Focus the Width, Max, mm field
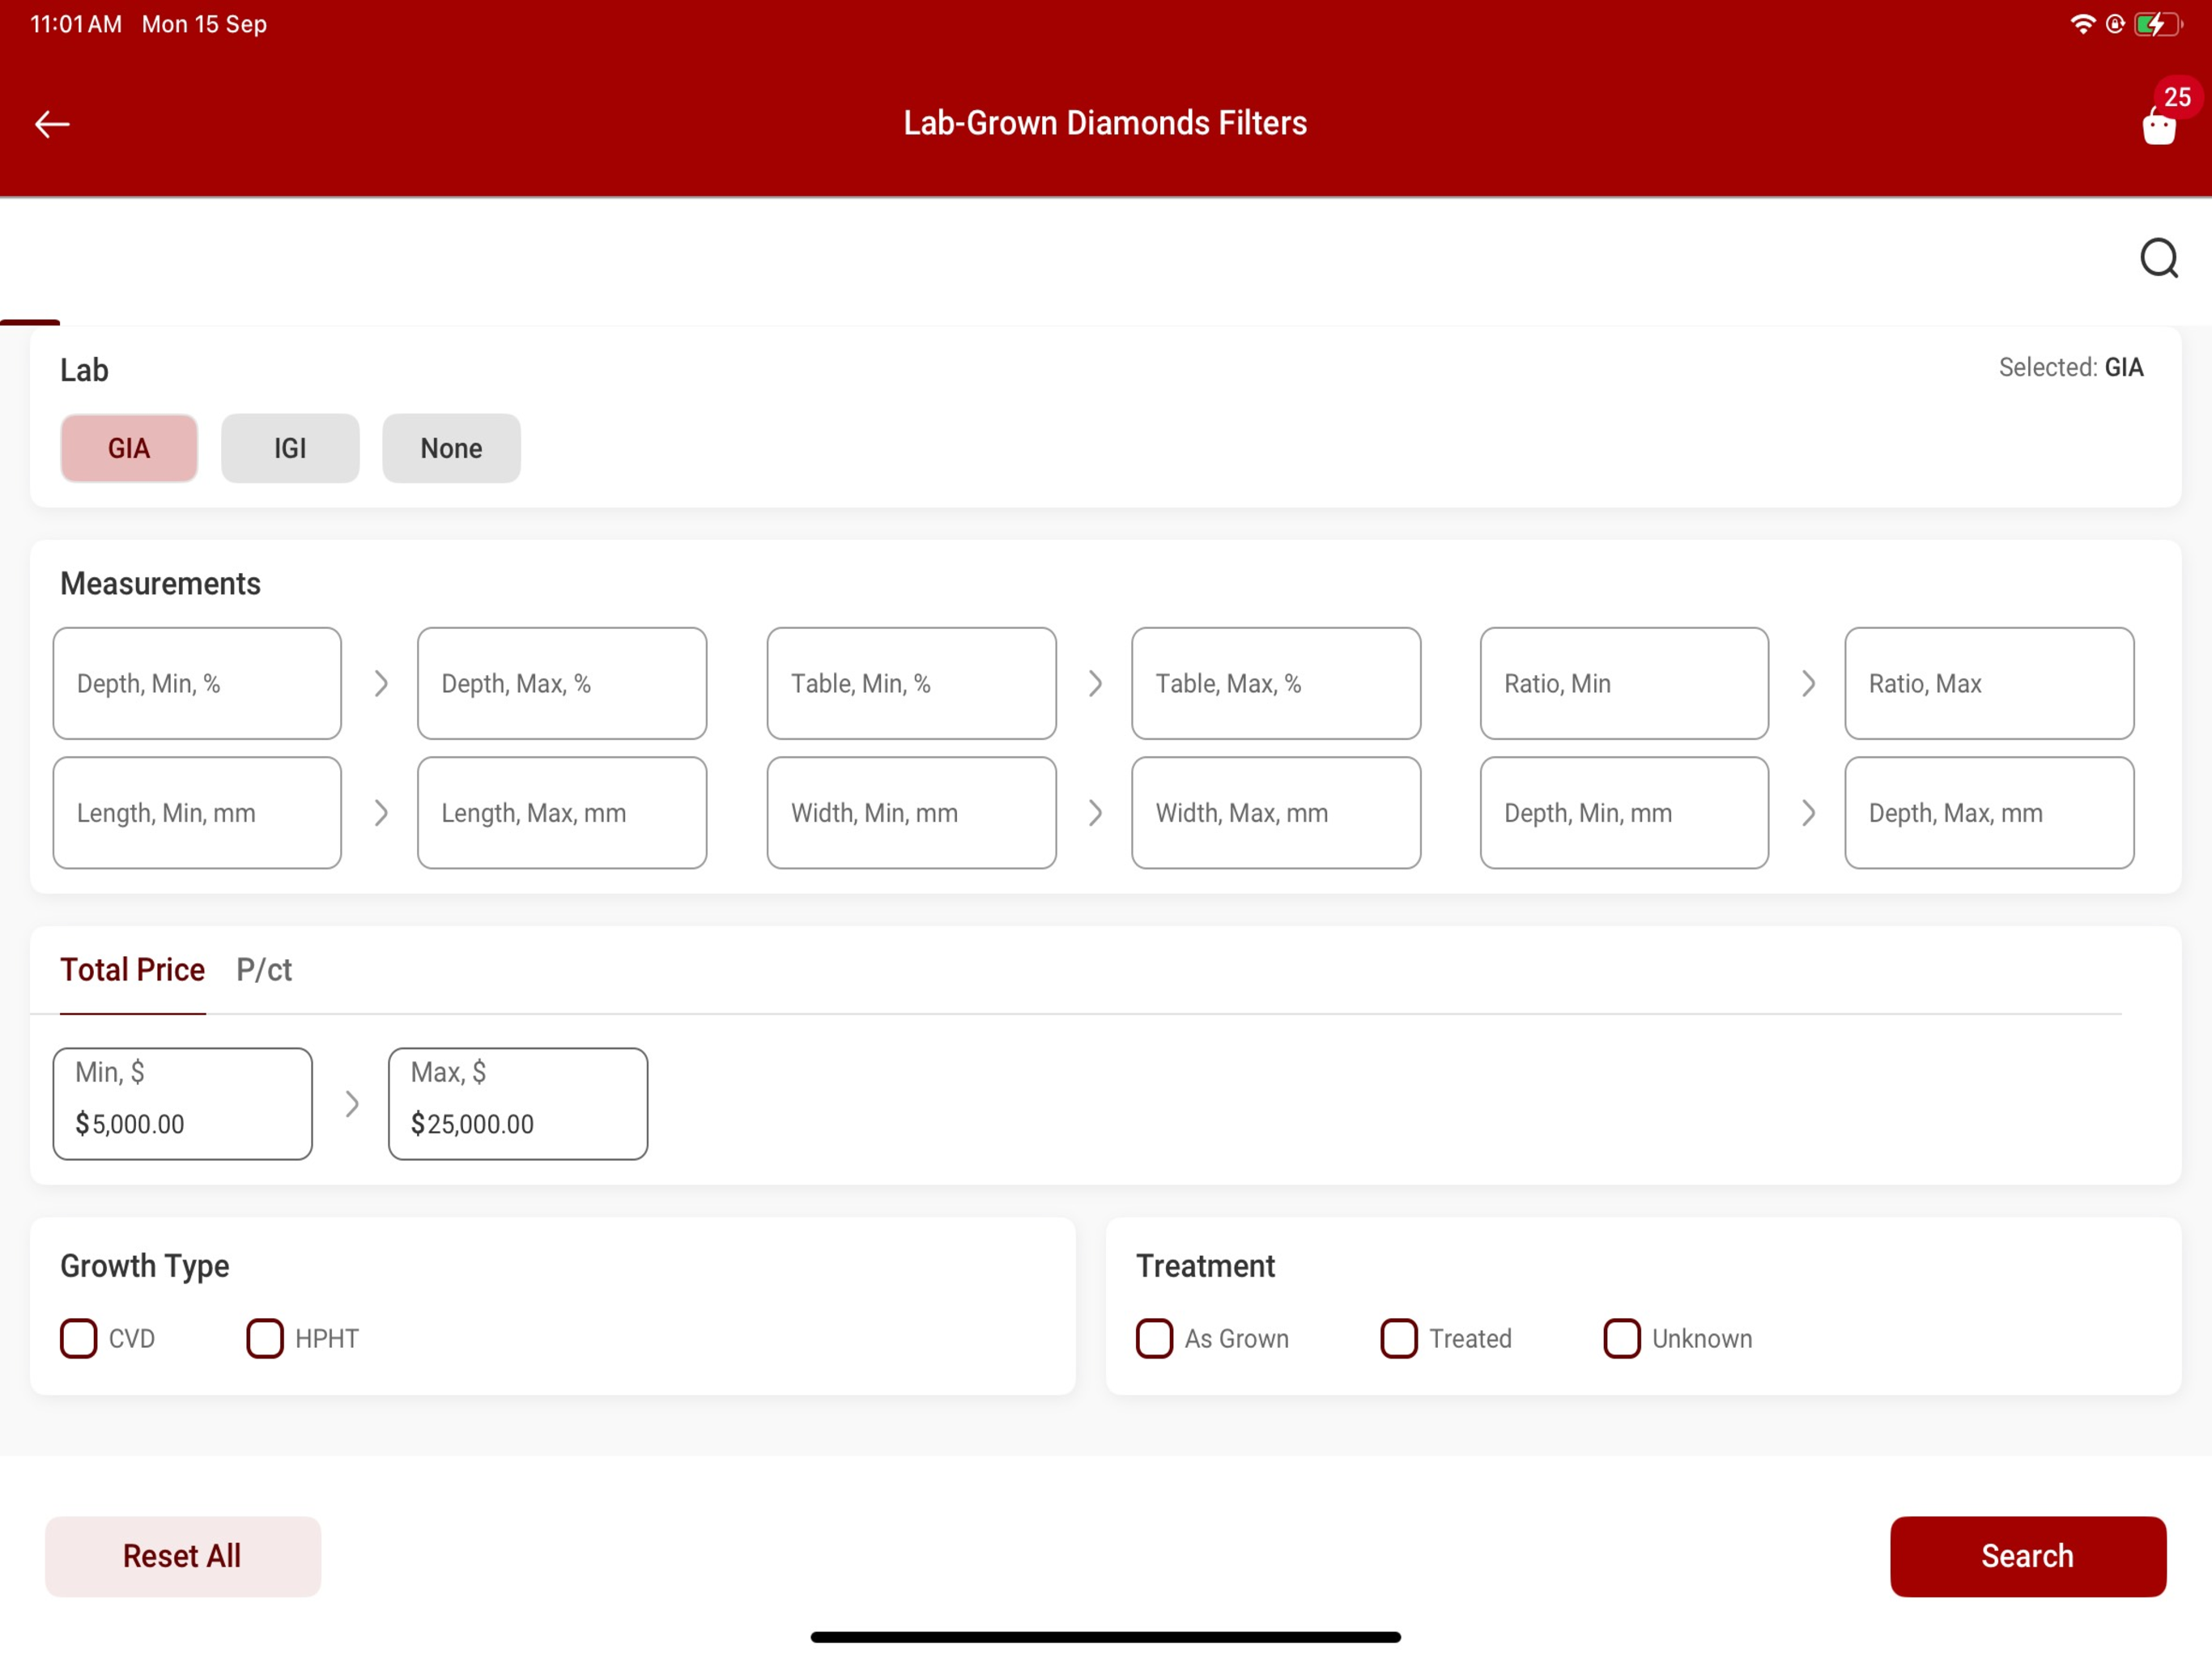 [x=1276, y=812]
